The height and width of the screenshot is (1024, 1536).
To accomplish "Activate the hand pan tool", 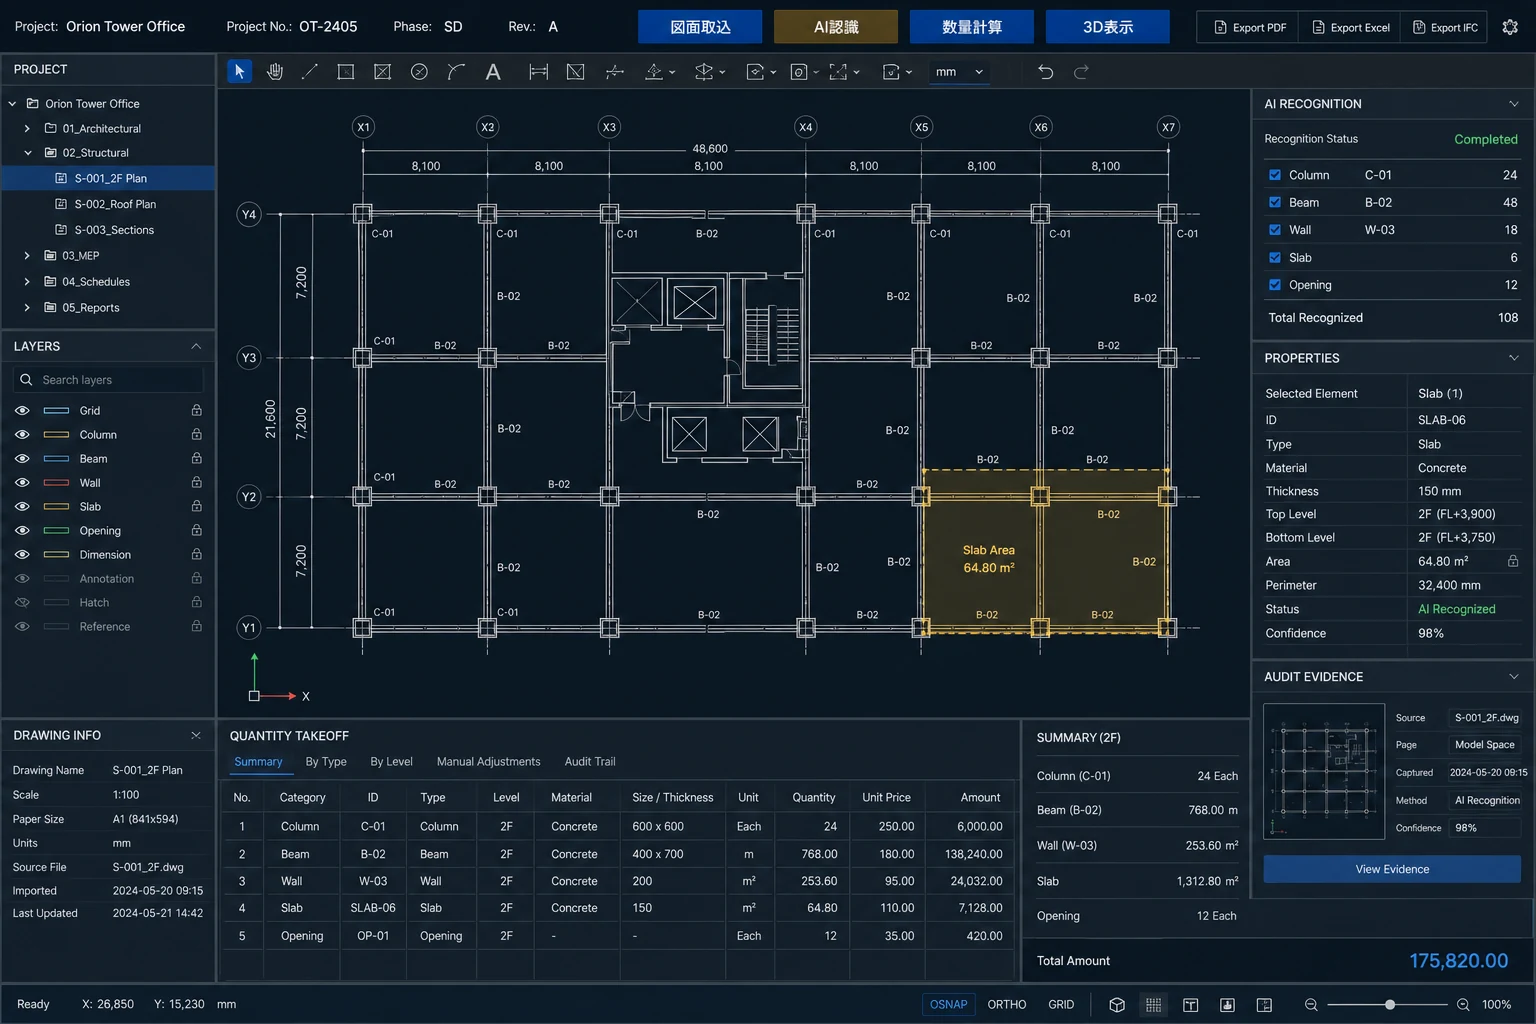I will pyautogui.click(x=275, y=71).
